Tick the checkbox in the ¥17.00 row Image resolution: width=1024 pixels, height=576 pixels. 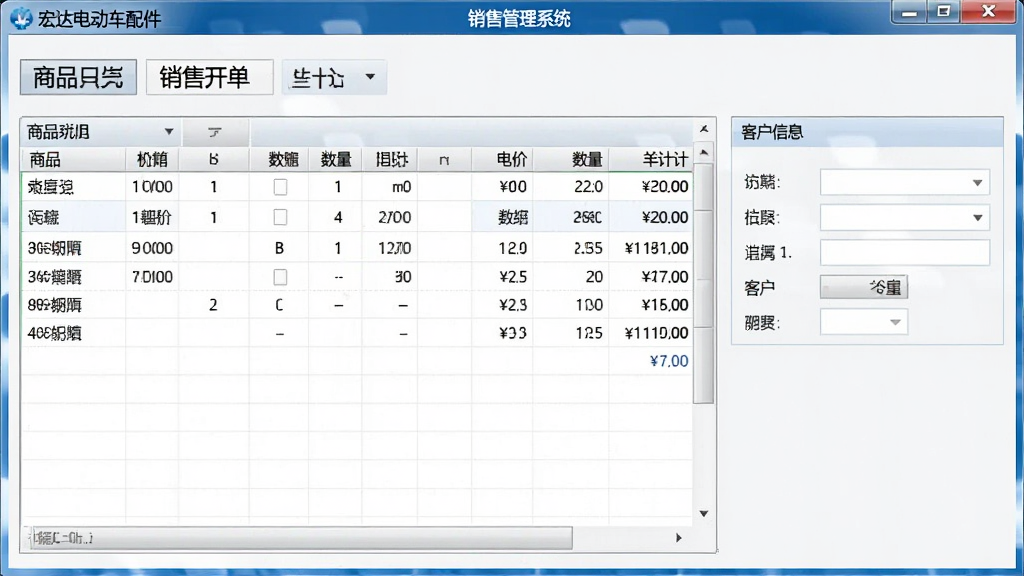[280, 277]
